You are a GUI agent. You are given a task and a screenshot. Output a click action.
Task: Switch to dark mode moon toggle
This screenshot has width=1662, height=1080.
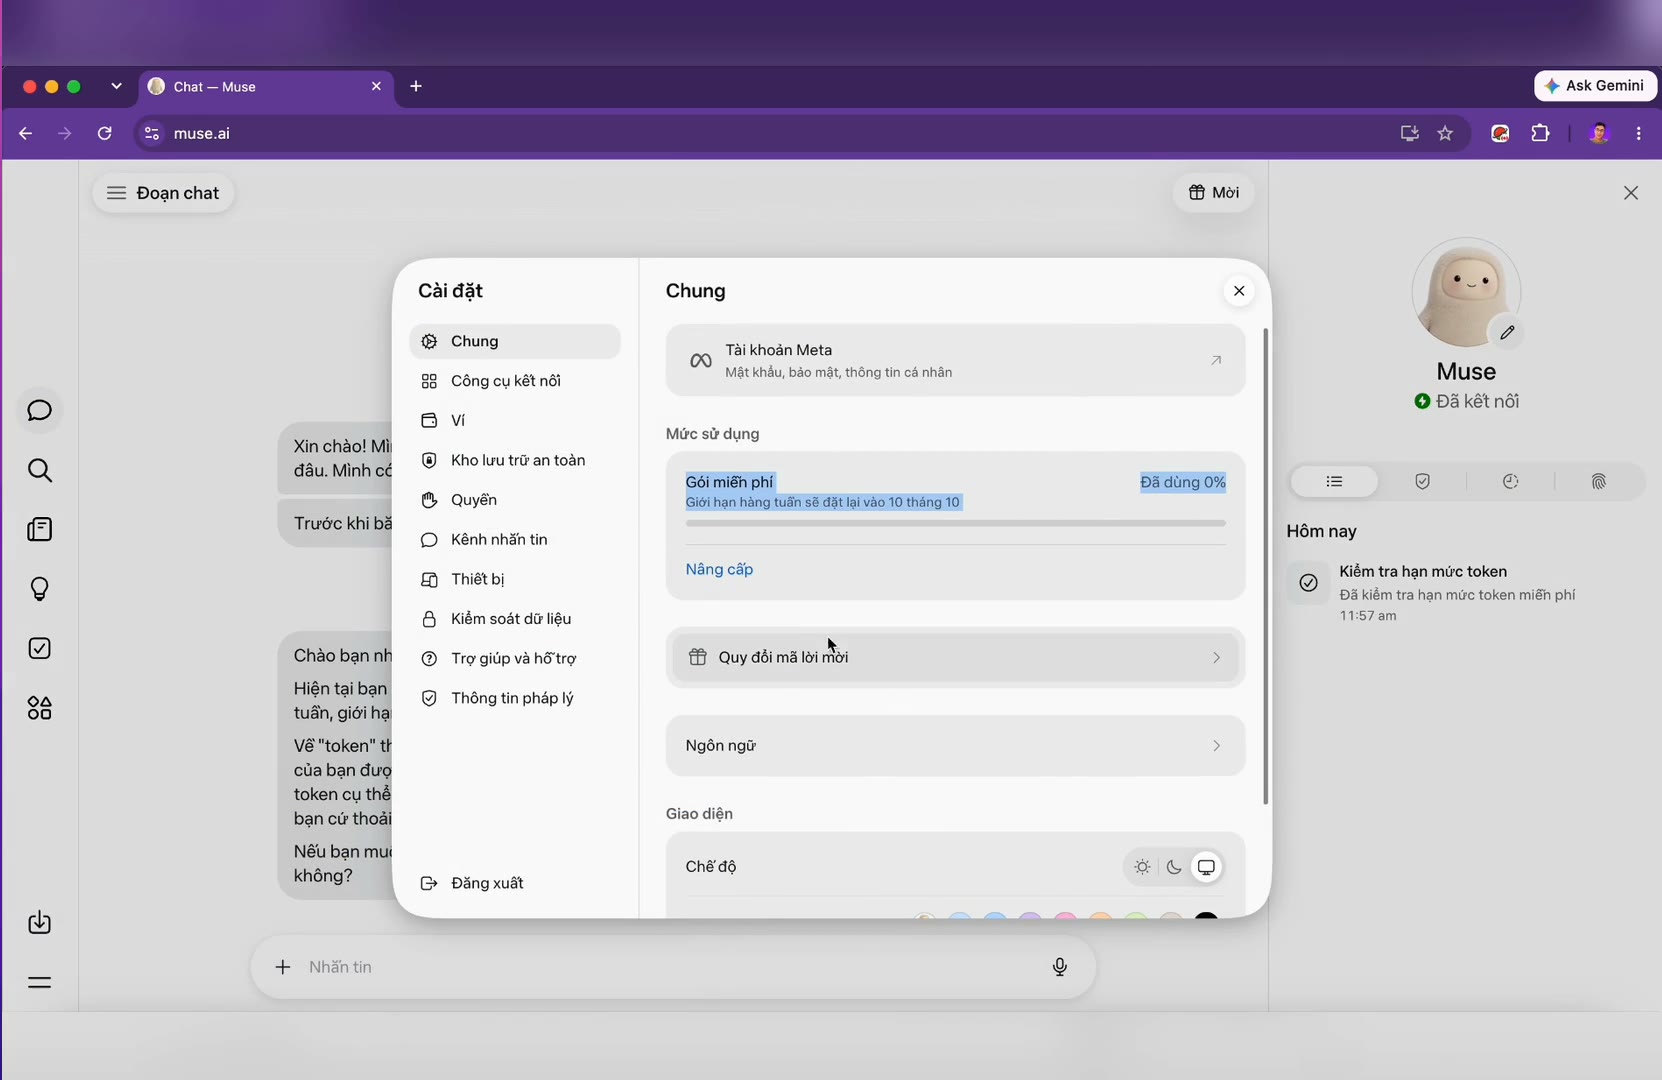(x=1174, y=867)
